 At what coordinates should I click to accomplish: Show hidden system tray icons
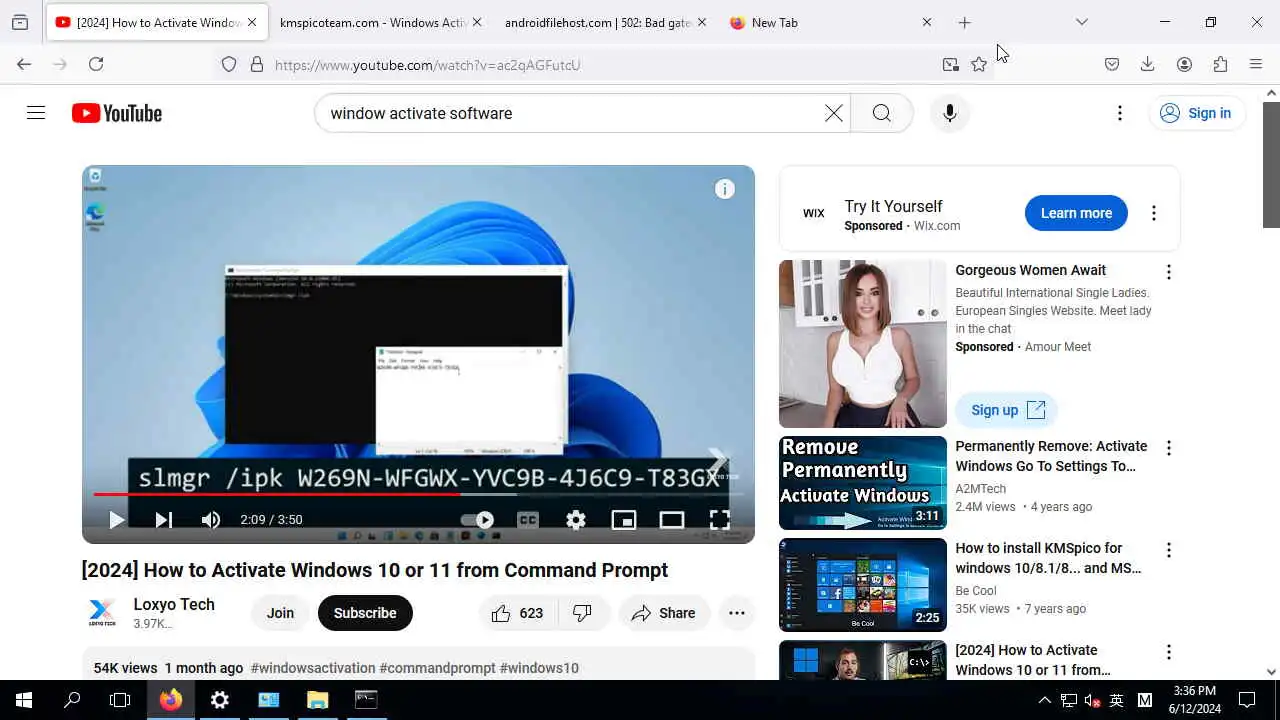click(x=1044, y=700)
